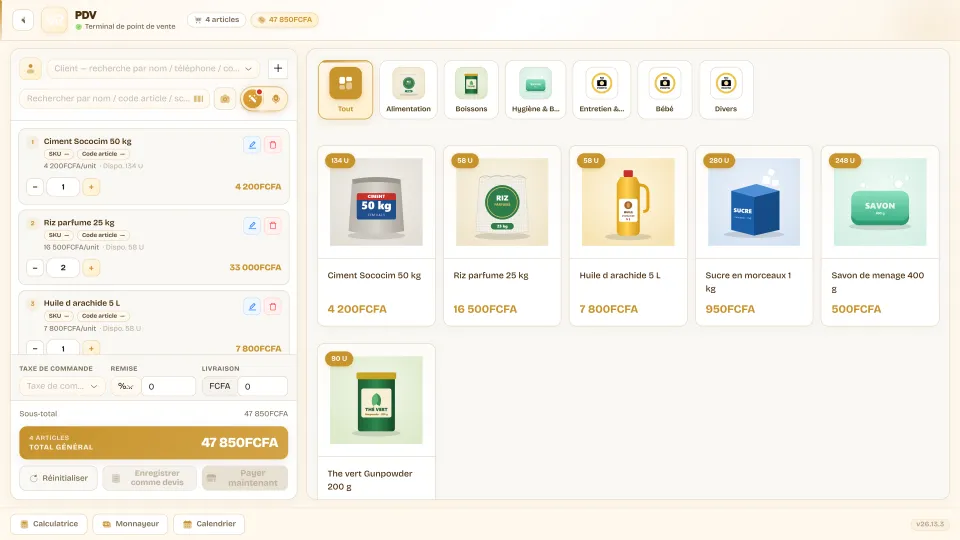The height and width of the screenshot is (540, 960).
Task: Click the SKU tag on Ciment Sococim
Action: [x=59, y=154]
